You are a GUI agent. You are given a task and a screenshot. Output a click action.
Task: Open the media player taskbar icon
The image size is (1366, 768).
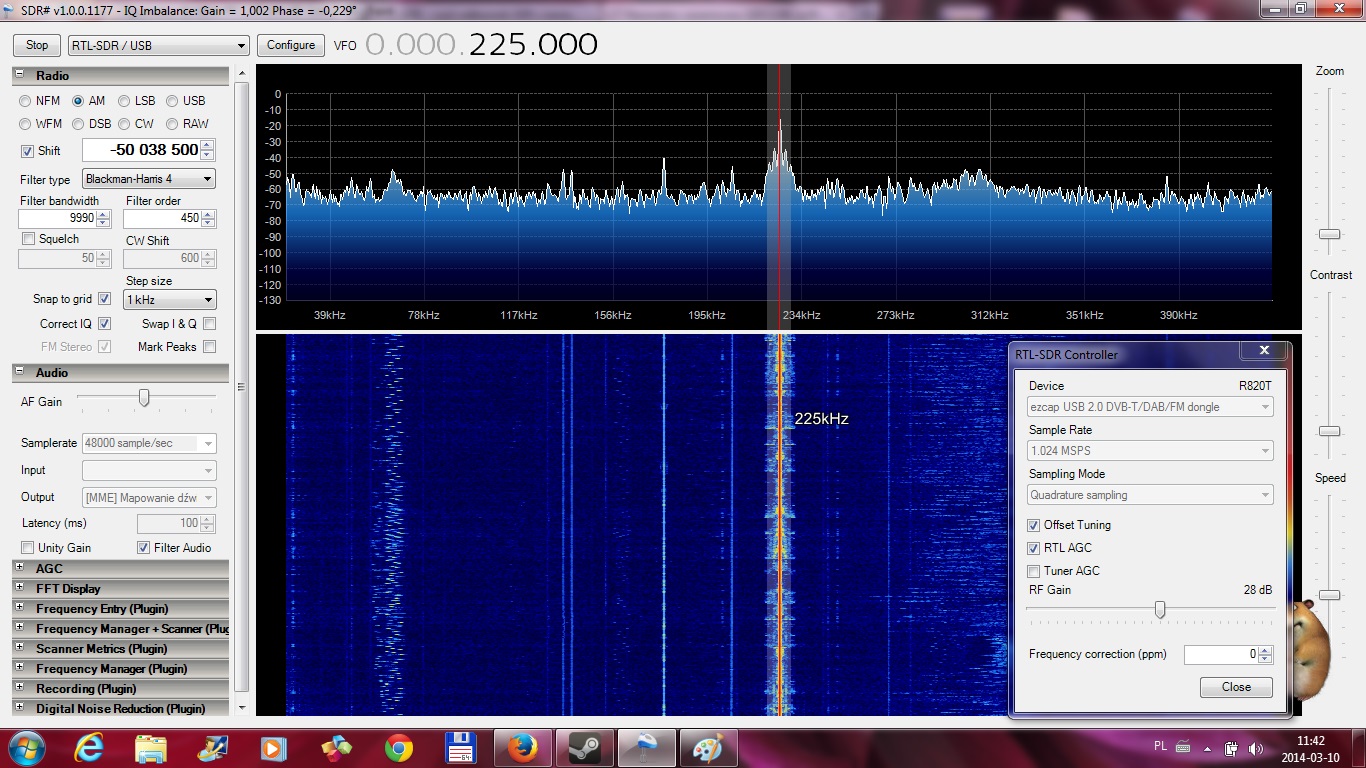[272, 747]
